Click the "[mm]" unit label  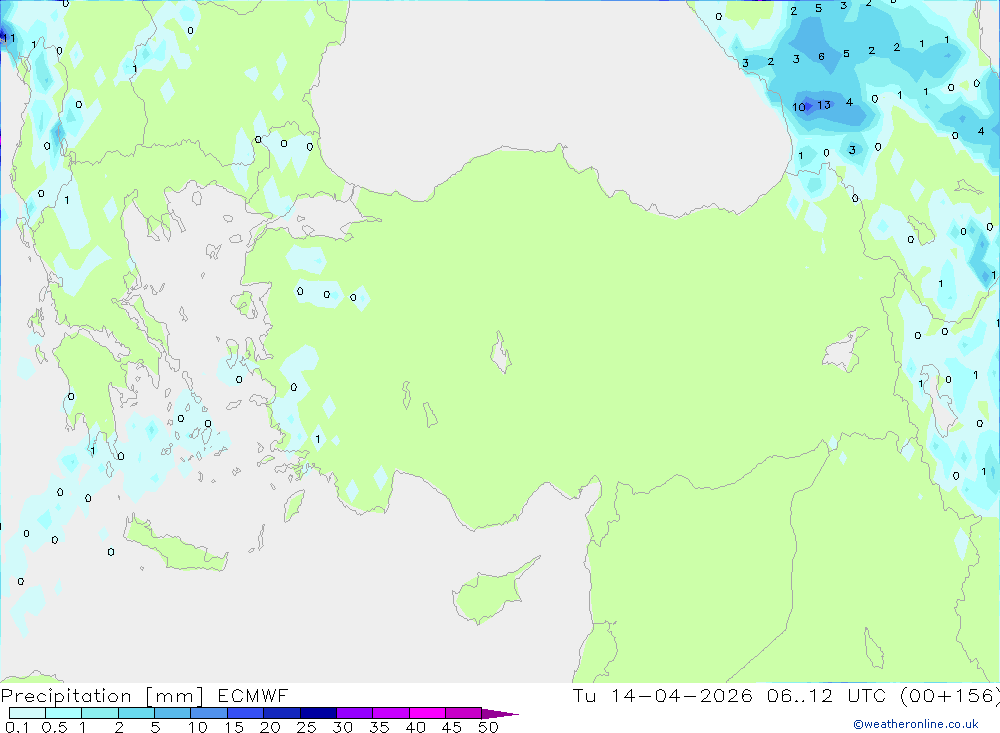pyautogui.click(x=175, y=696)
